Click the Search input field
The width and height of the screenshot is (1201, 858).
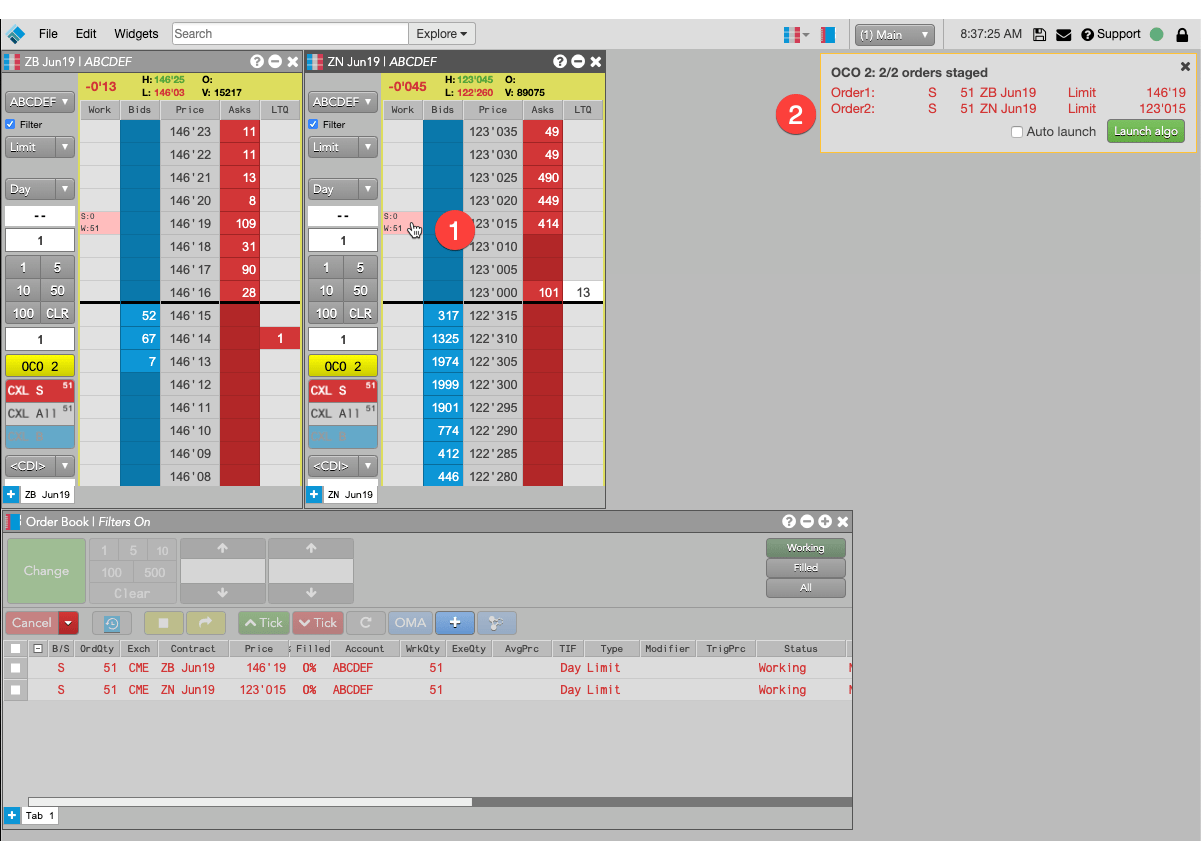point(290,34)
